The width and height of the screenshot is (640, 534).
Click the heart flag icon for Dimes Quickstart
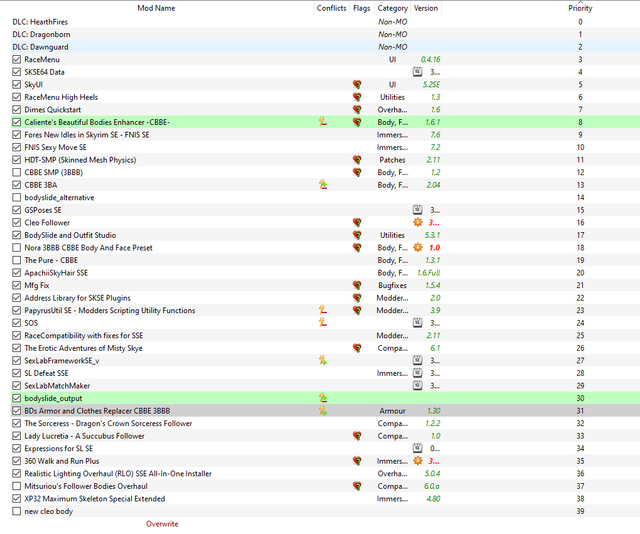pyautogui.click(x=357, y=109)
